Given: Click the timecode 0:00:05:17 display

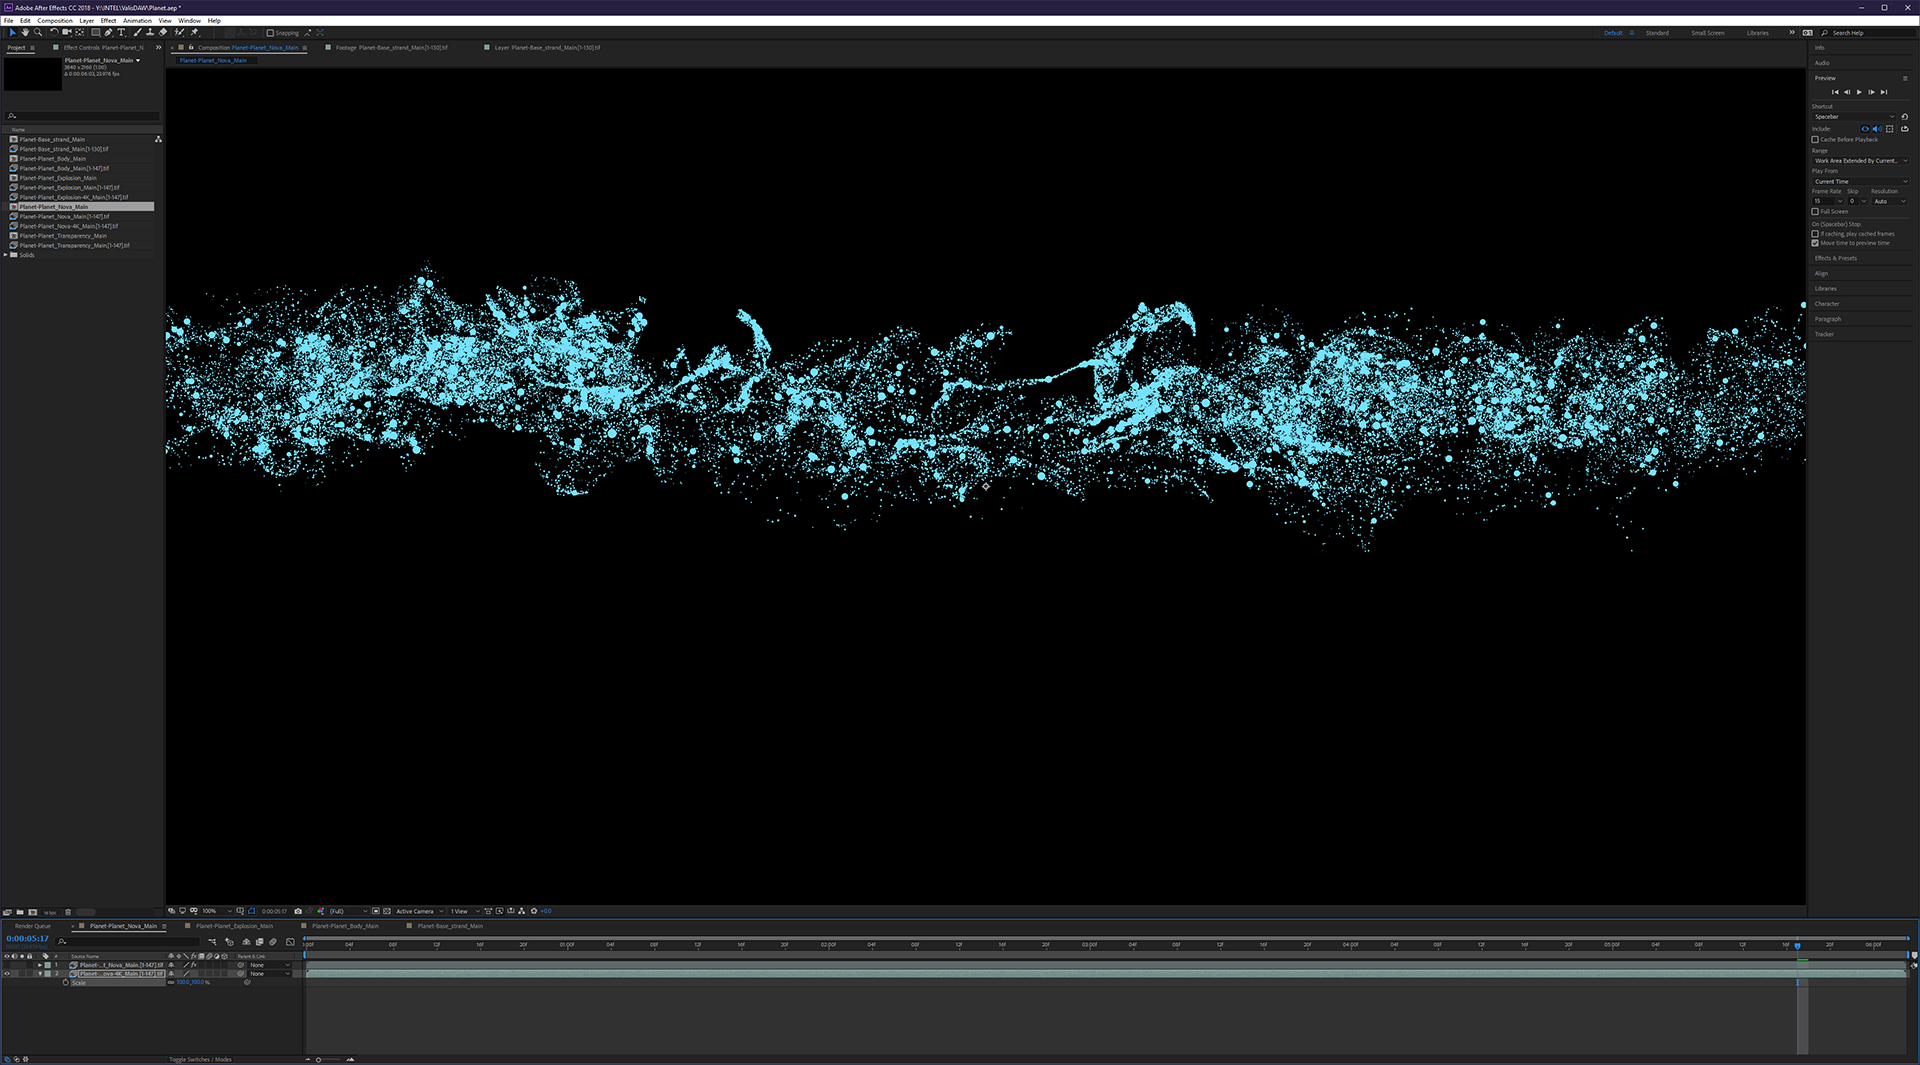Looking at the screenshot, I should (27, 938).
